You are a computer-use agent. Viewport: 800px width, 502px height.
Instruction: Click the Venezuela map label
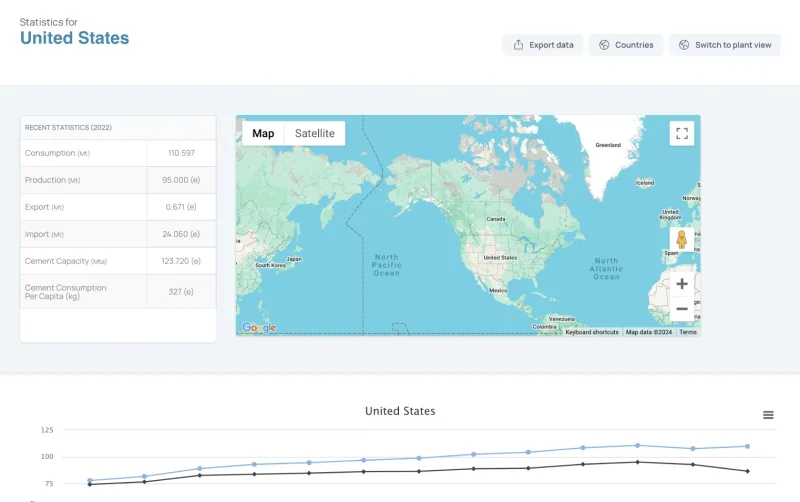click(x=562, y=319)
